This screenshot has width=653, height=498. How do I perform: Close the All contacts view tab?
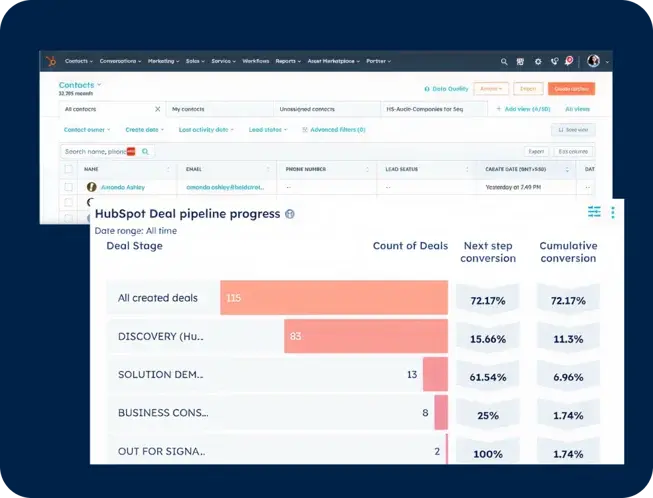157,109
